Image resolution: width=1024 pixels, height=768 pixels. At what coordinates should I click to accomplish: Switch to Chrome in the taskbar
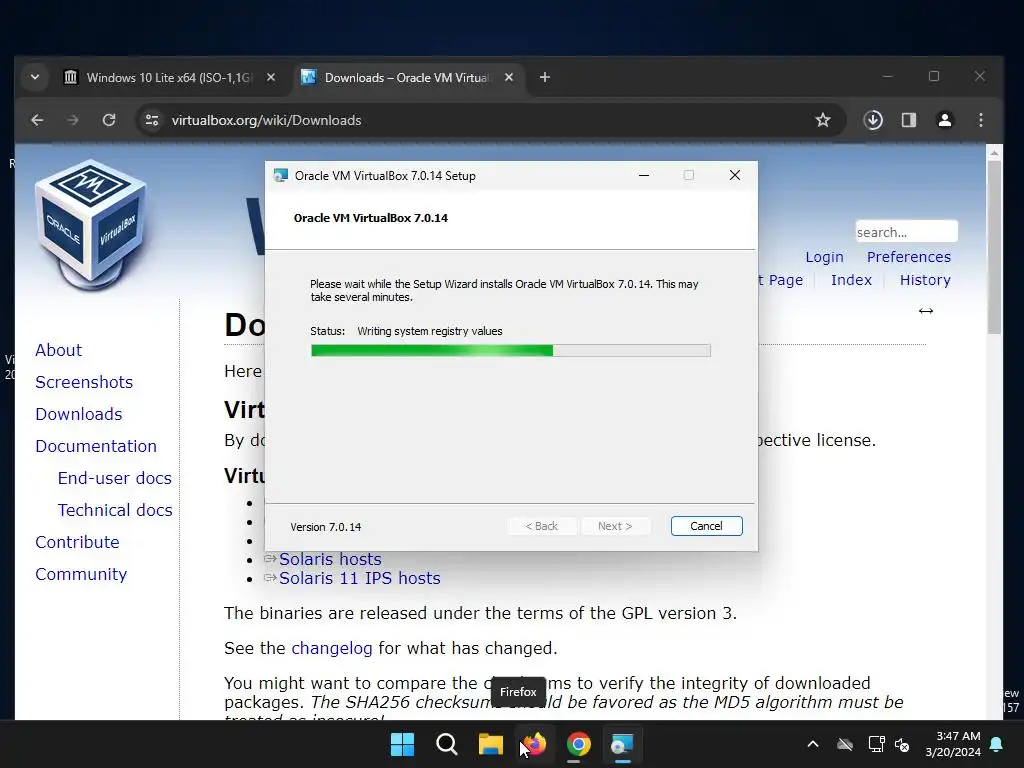(579, 744)
